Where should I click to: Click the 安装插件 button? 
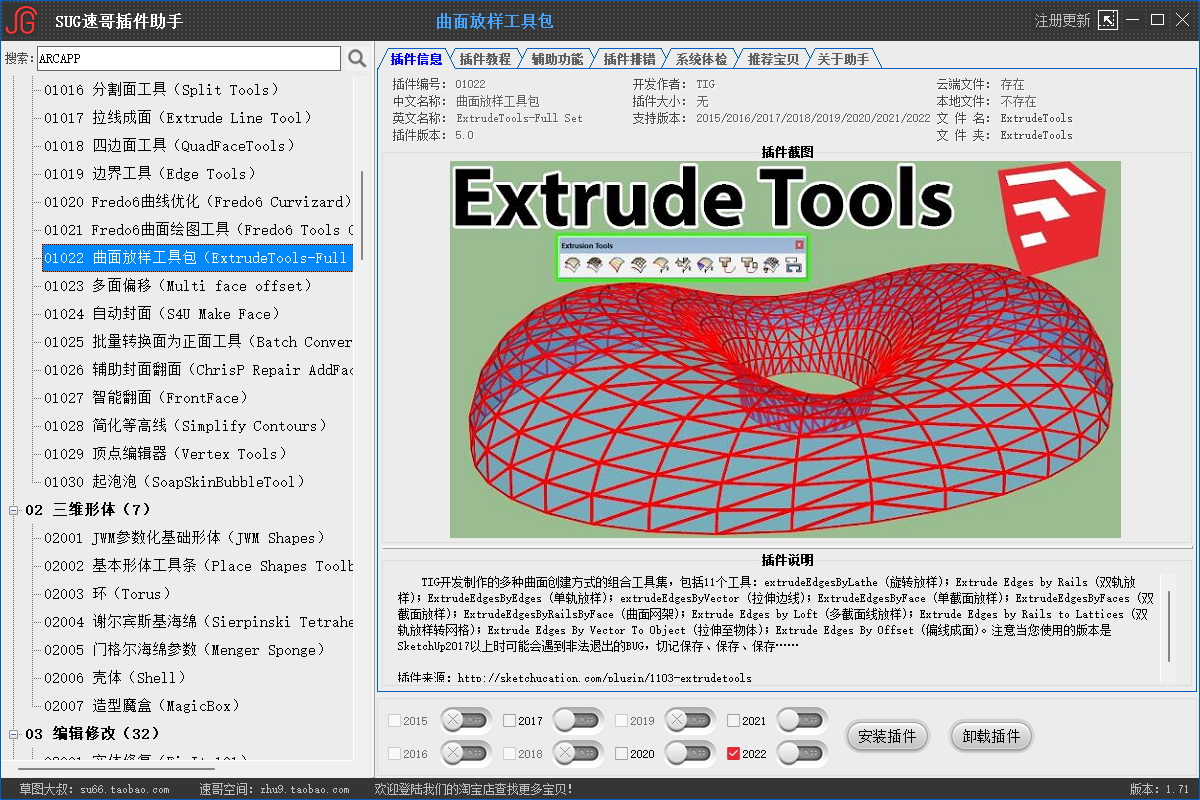(x=887, y=737)
